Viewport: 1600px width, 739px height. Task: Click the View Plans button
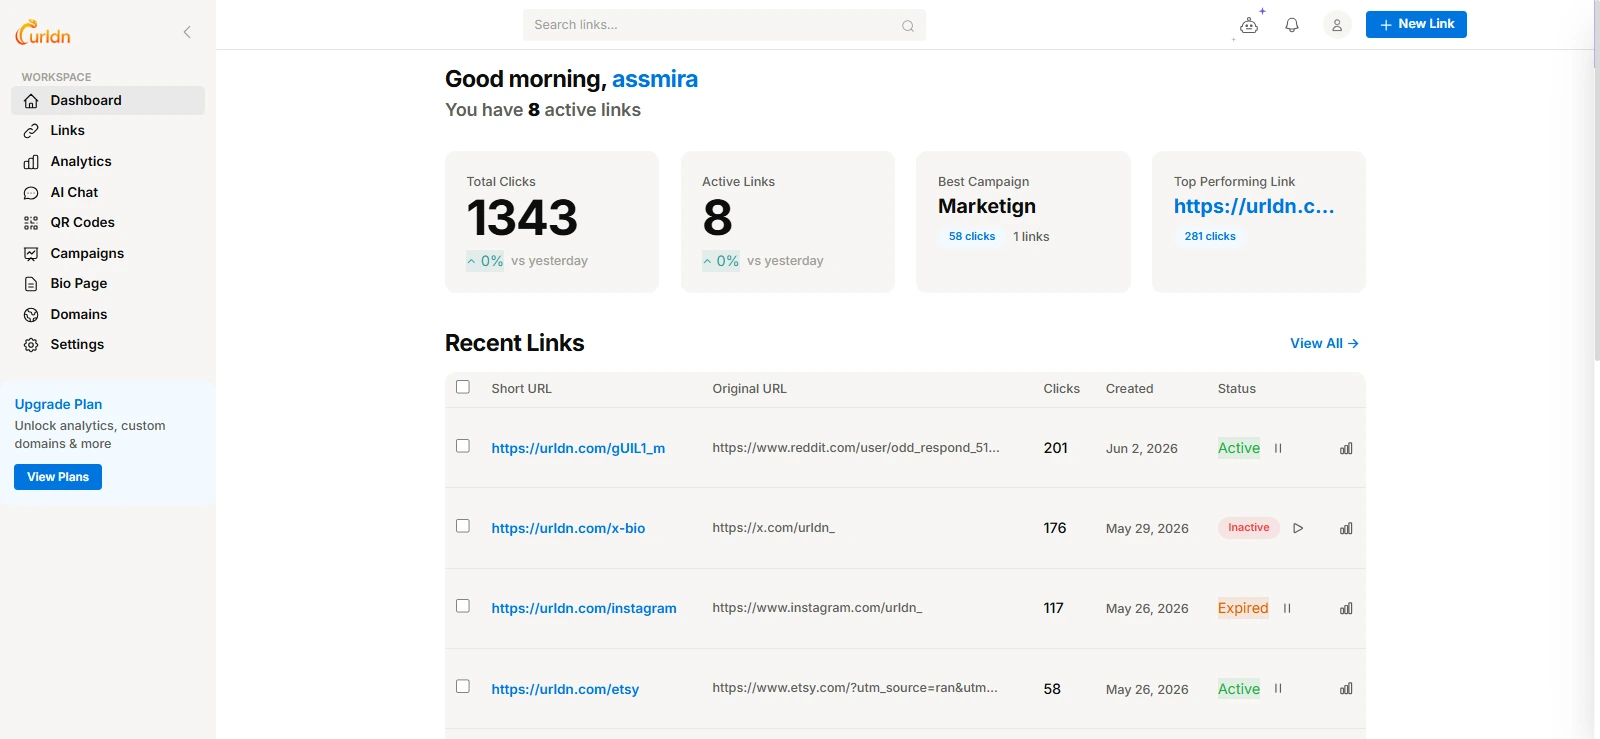click(58, 477)
